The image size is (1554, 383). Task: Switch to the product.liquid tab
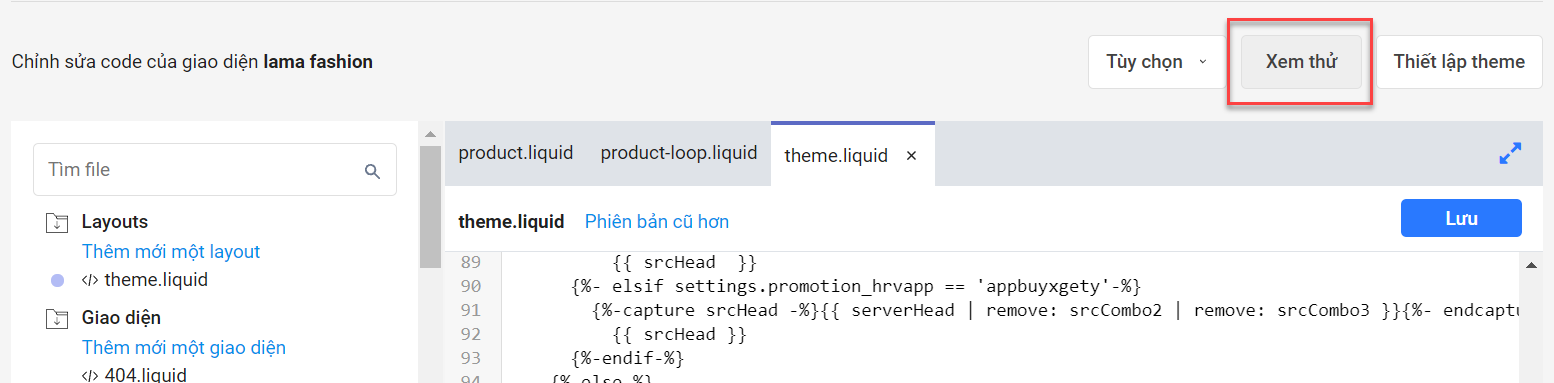click(x=516, y=153)
